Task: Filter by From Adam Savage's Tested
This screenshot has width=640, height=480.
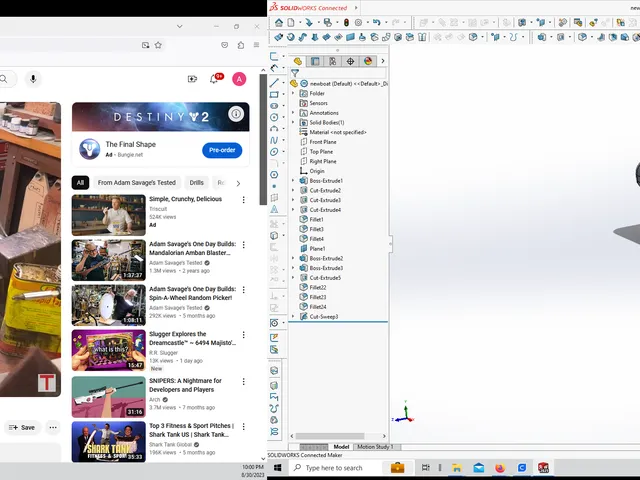Action: (x=137, y=182)
